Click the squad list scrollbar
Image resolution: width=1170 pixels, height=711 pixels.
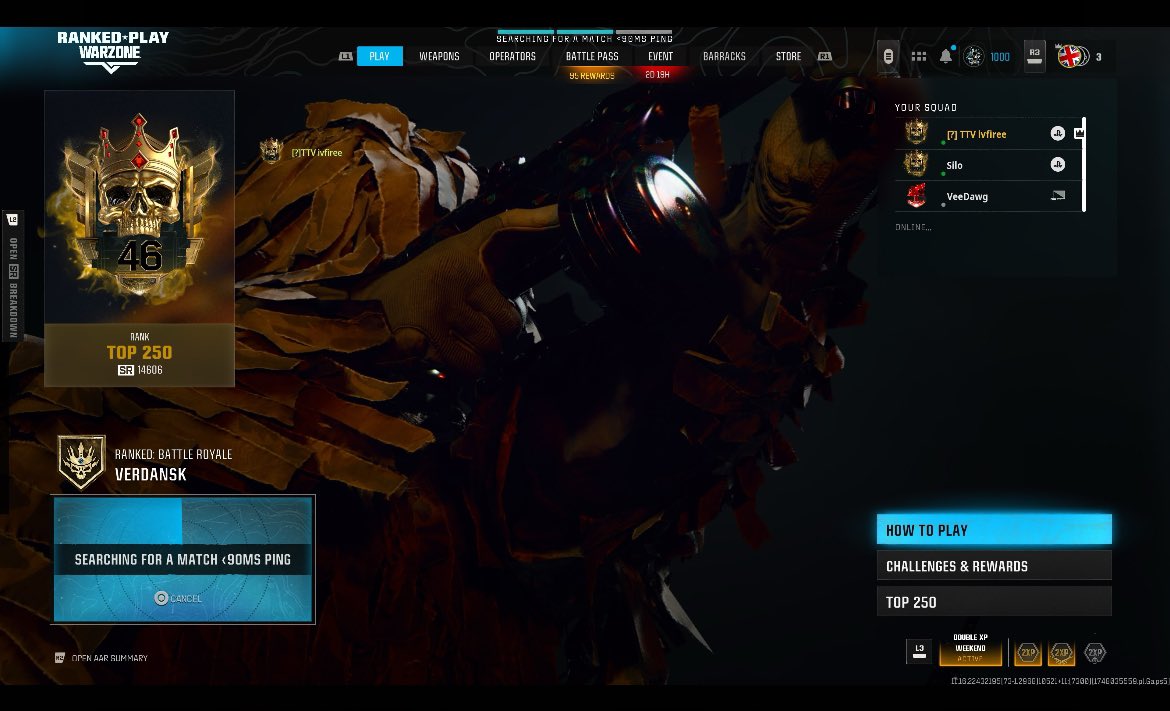(x=1083, y=164)
